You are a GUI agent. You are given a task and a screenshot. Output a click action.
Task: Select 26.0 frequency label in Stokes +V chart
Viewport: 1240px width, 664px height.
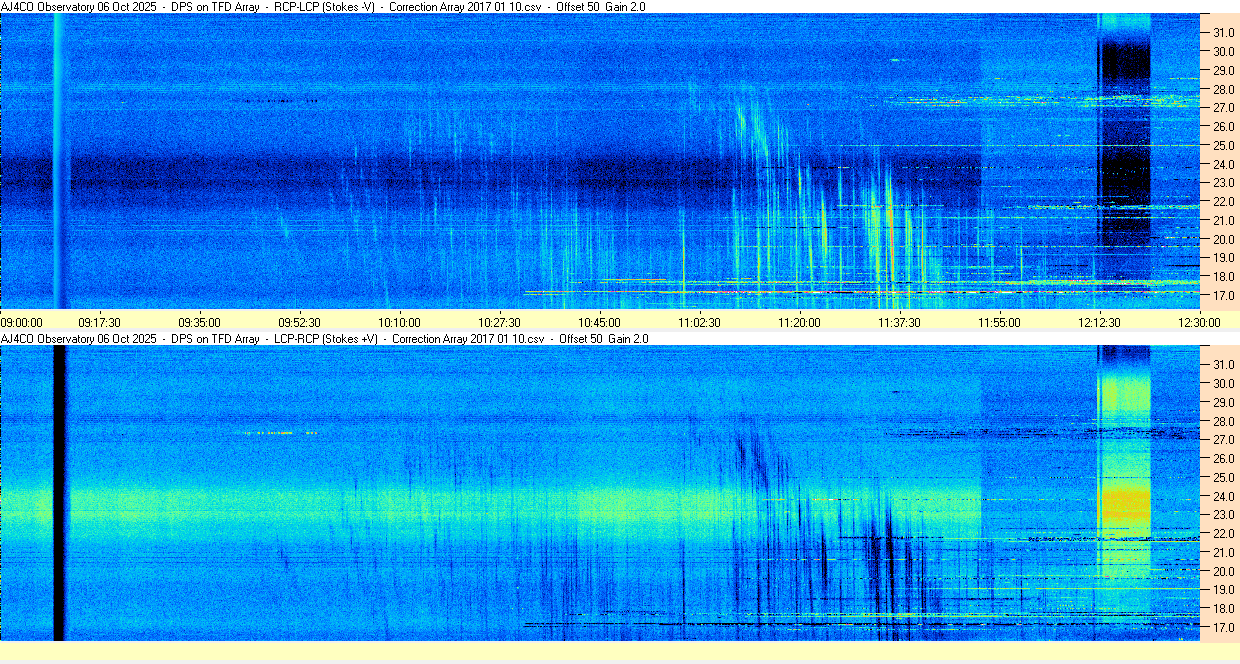pos(1224,458)
